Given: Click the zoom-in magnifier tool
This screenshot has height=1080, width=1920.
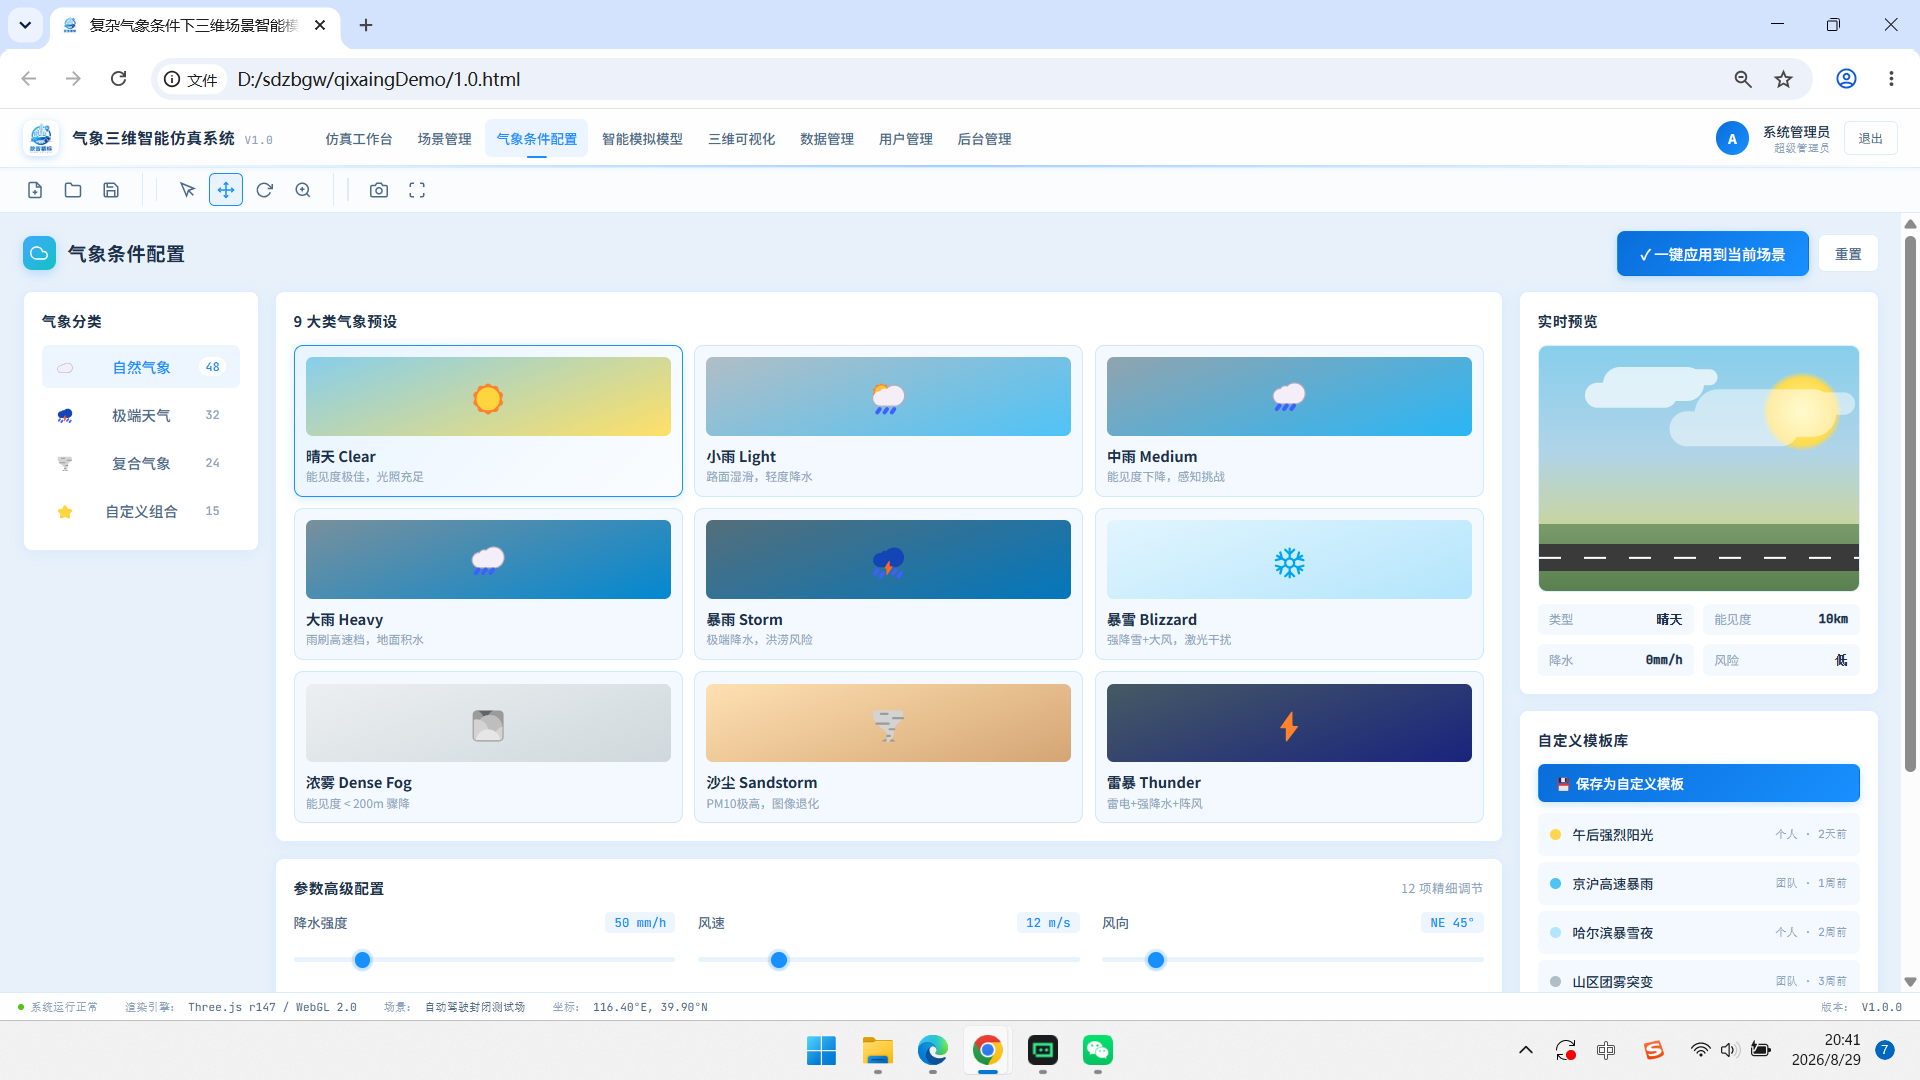Looking at the screenshot, I should pos(303,190).
